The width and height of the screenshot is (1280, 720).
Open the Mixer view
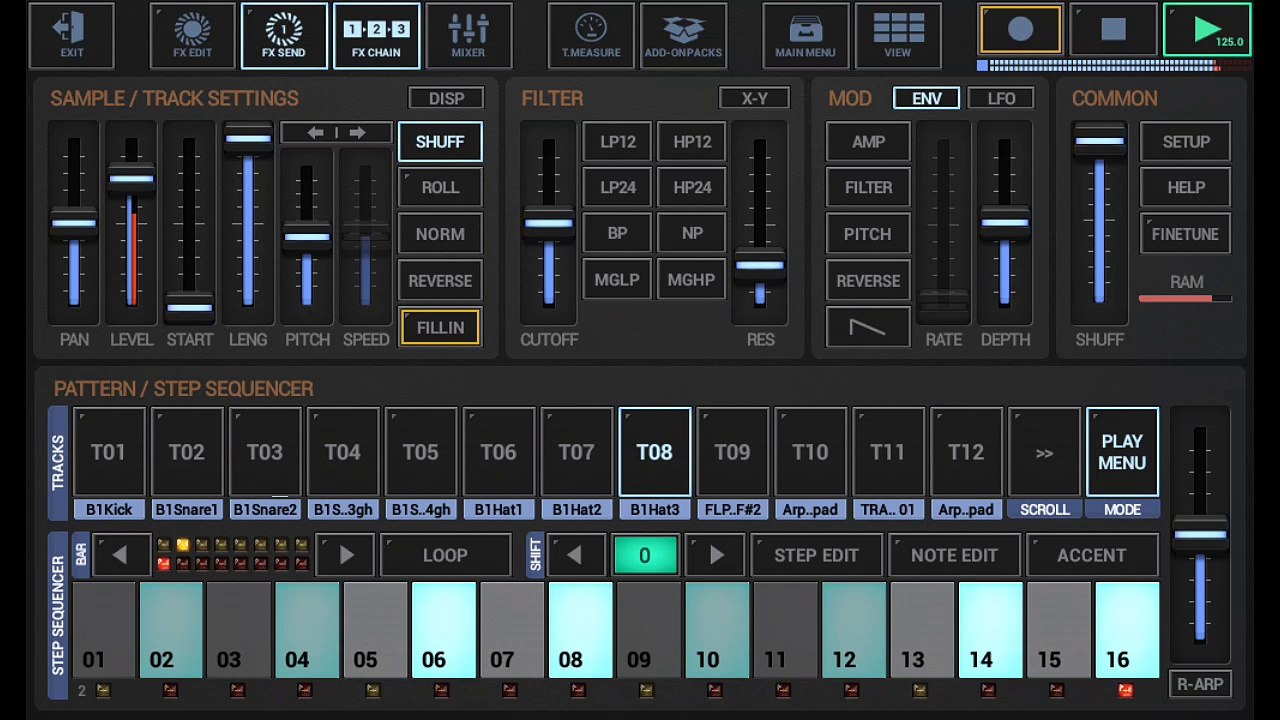coord(468,36)
